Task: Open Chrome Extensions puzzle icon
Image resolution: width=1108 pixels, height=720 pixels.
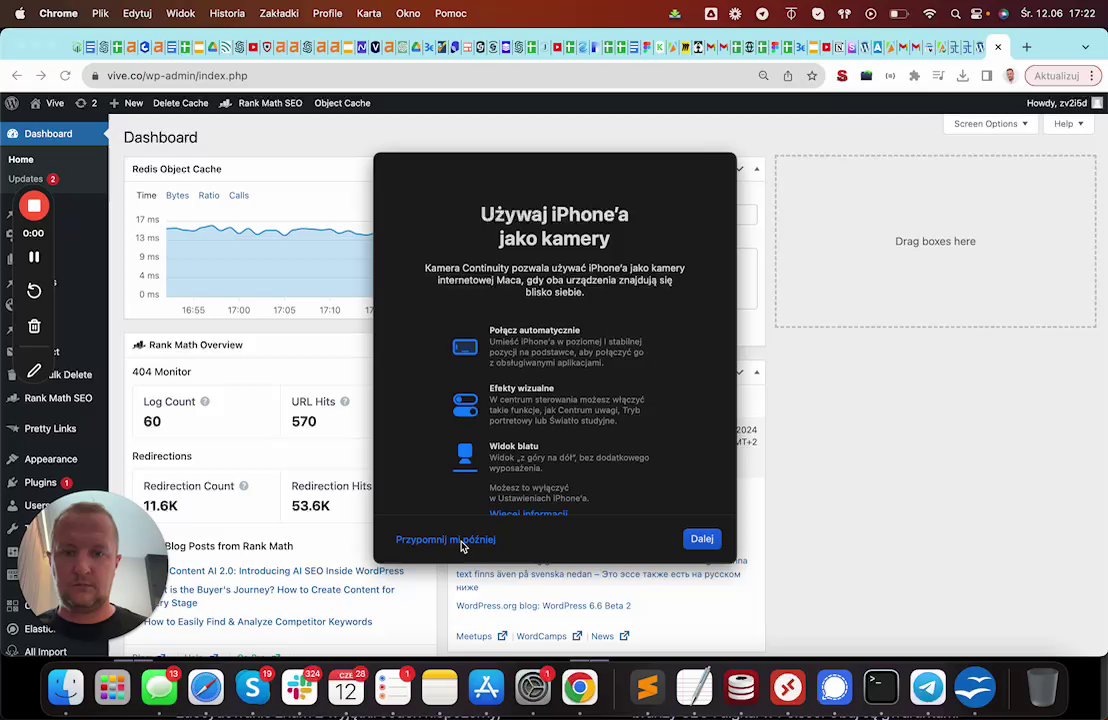Action: (x=914, y=76)
